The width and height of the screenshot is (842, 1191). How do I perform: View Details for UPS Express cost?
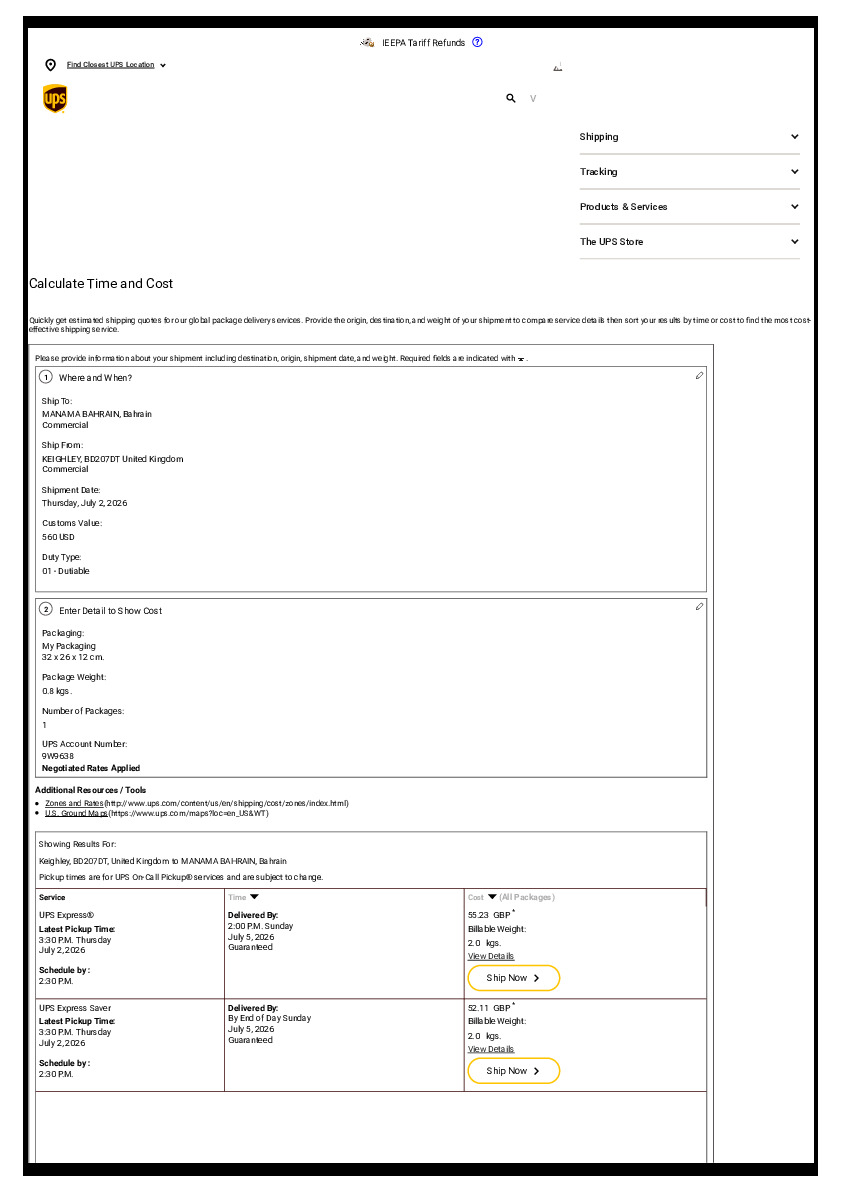(x=490, y=956)
